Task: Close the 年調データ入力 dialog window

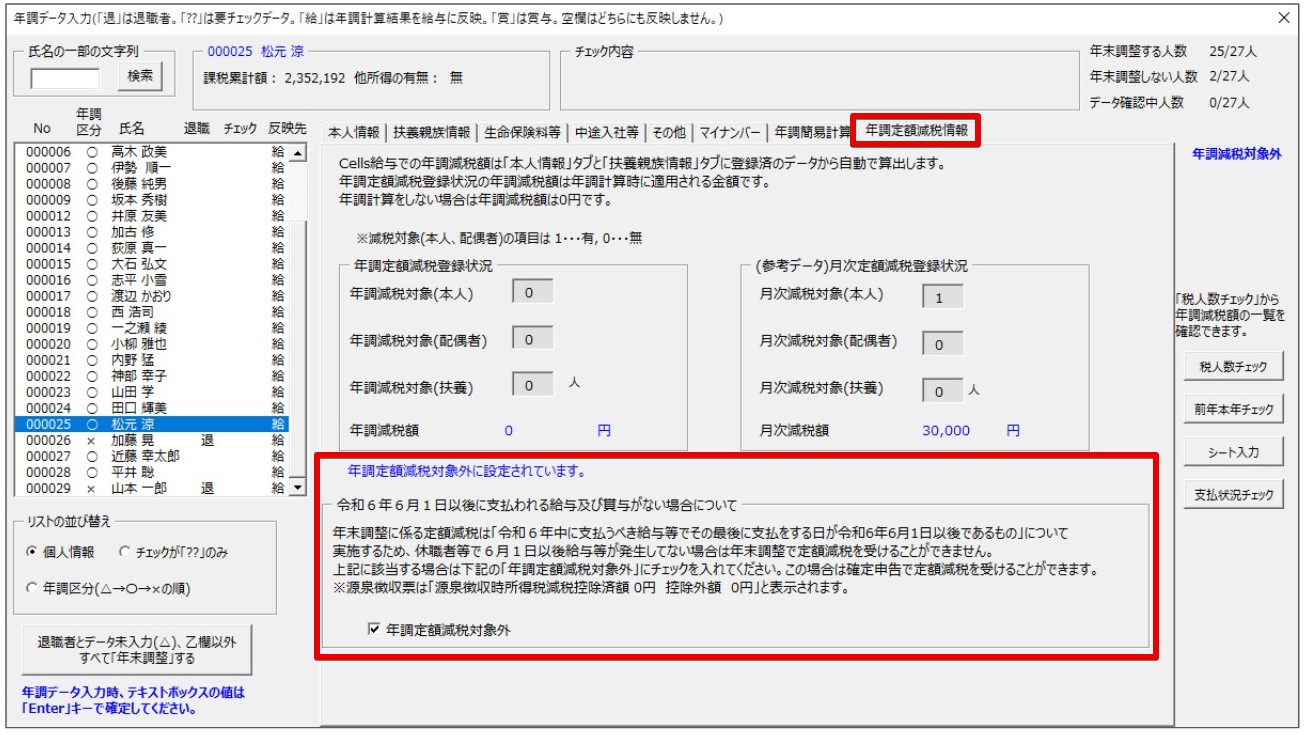Action: (1284, 18)
